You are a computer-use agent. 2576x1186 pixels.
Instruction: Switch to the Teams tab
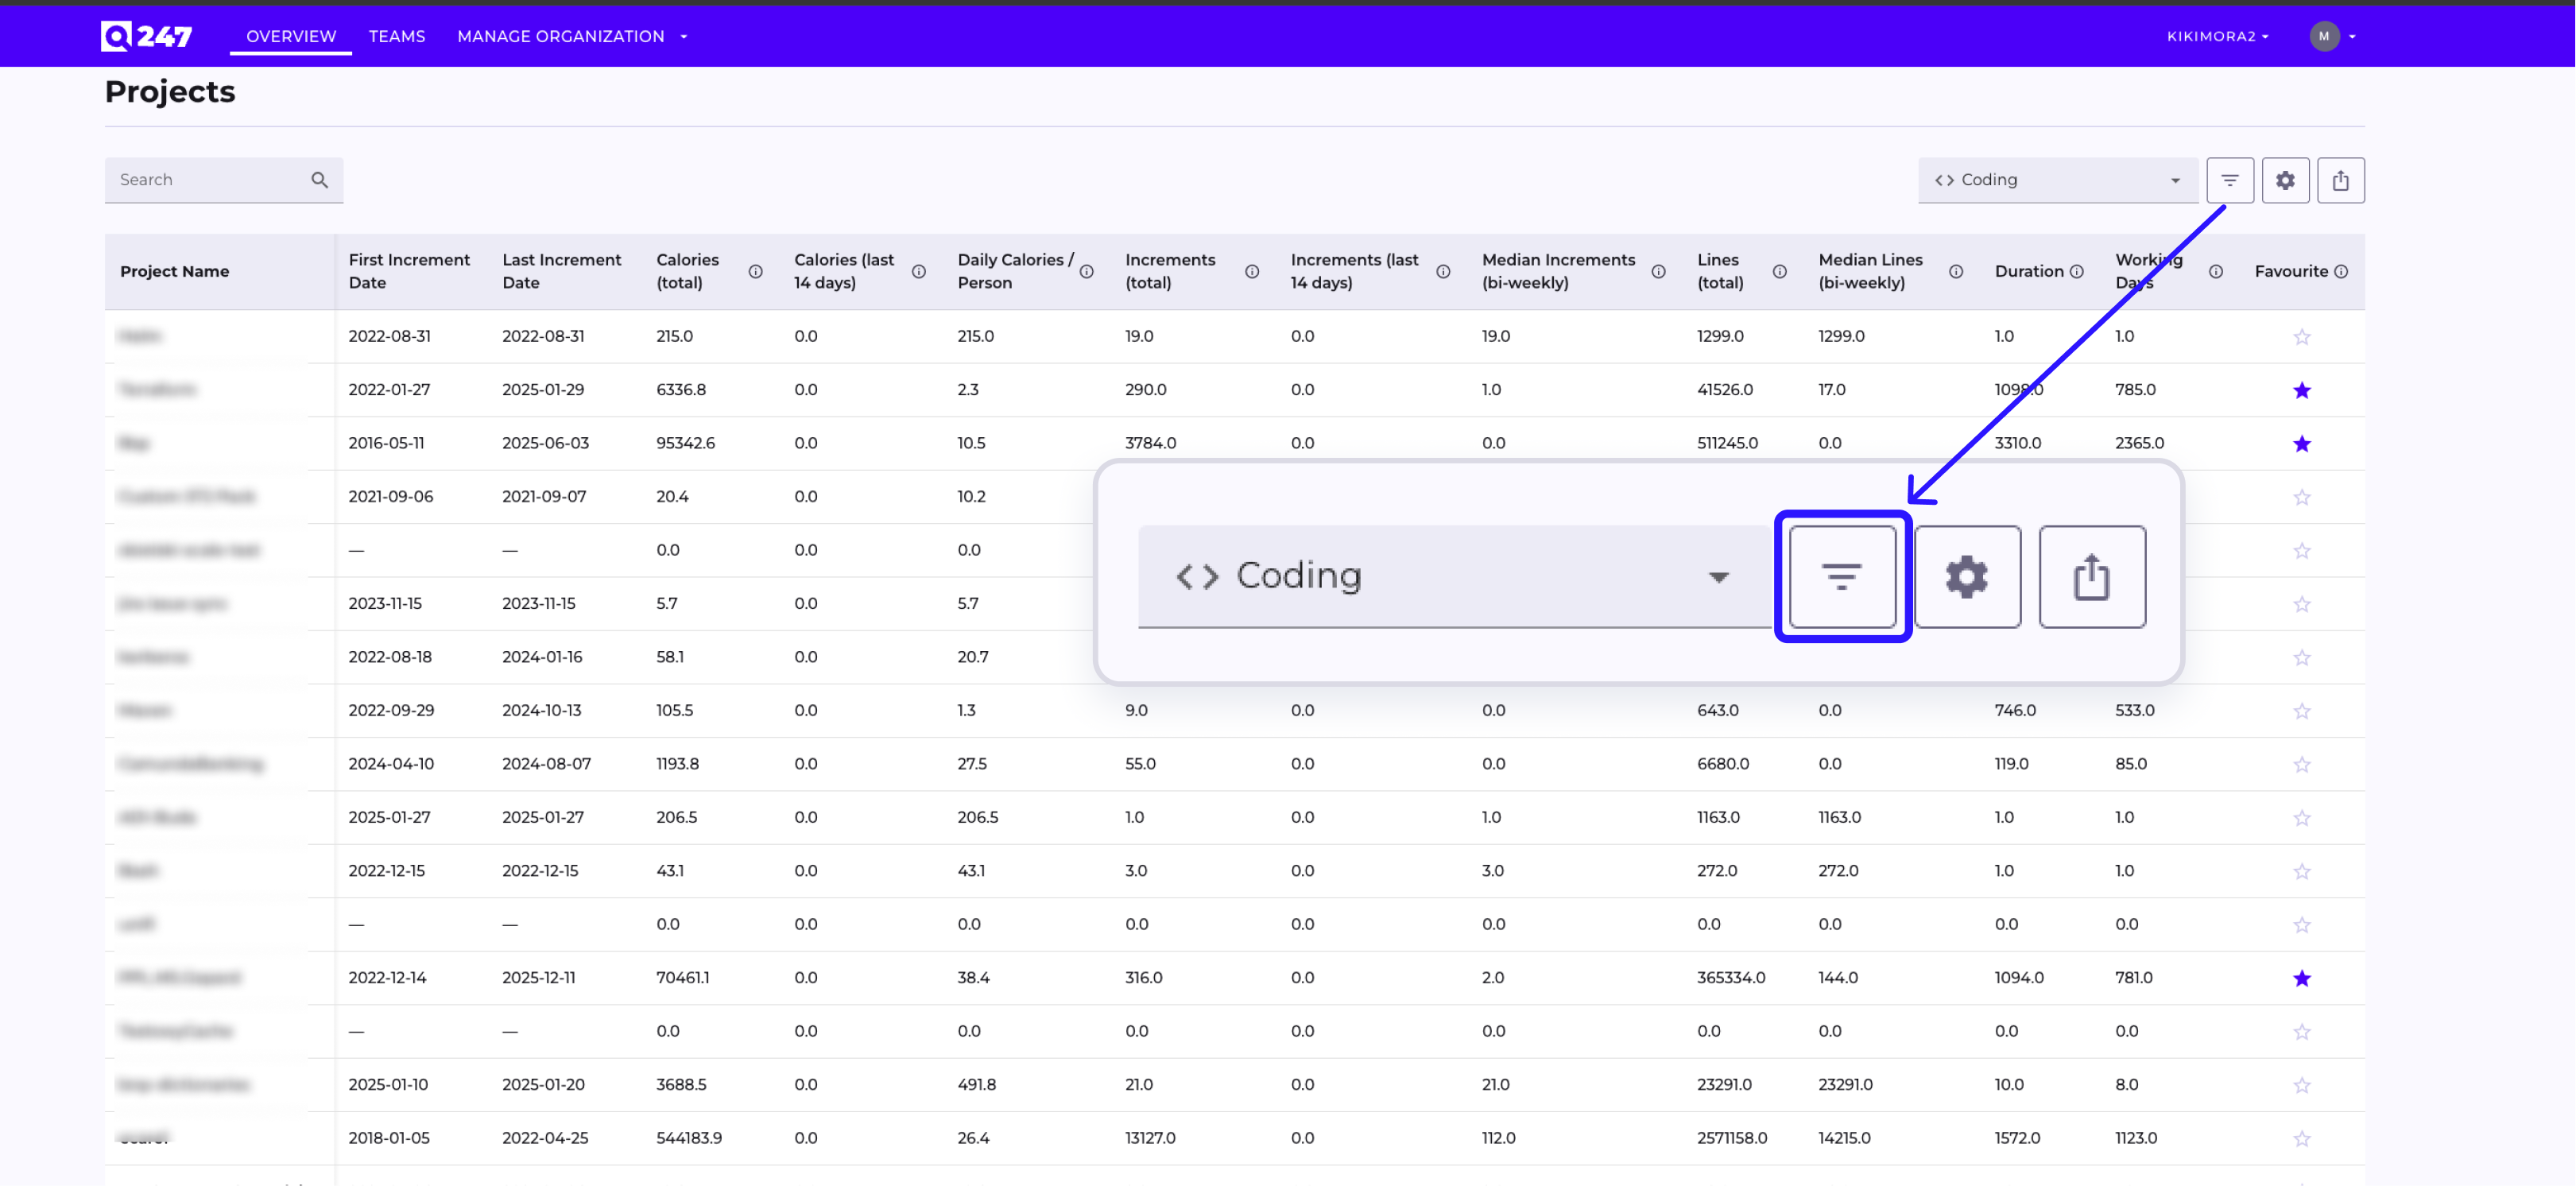pyautogui.click(x=396, y=36)
